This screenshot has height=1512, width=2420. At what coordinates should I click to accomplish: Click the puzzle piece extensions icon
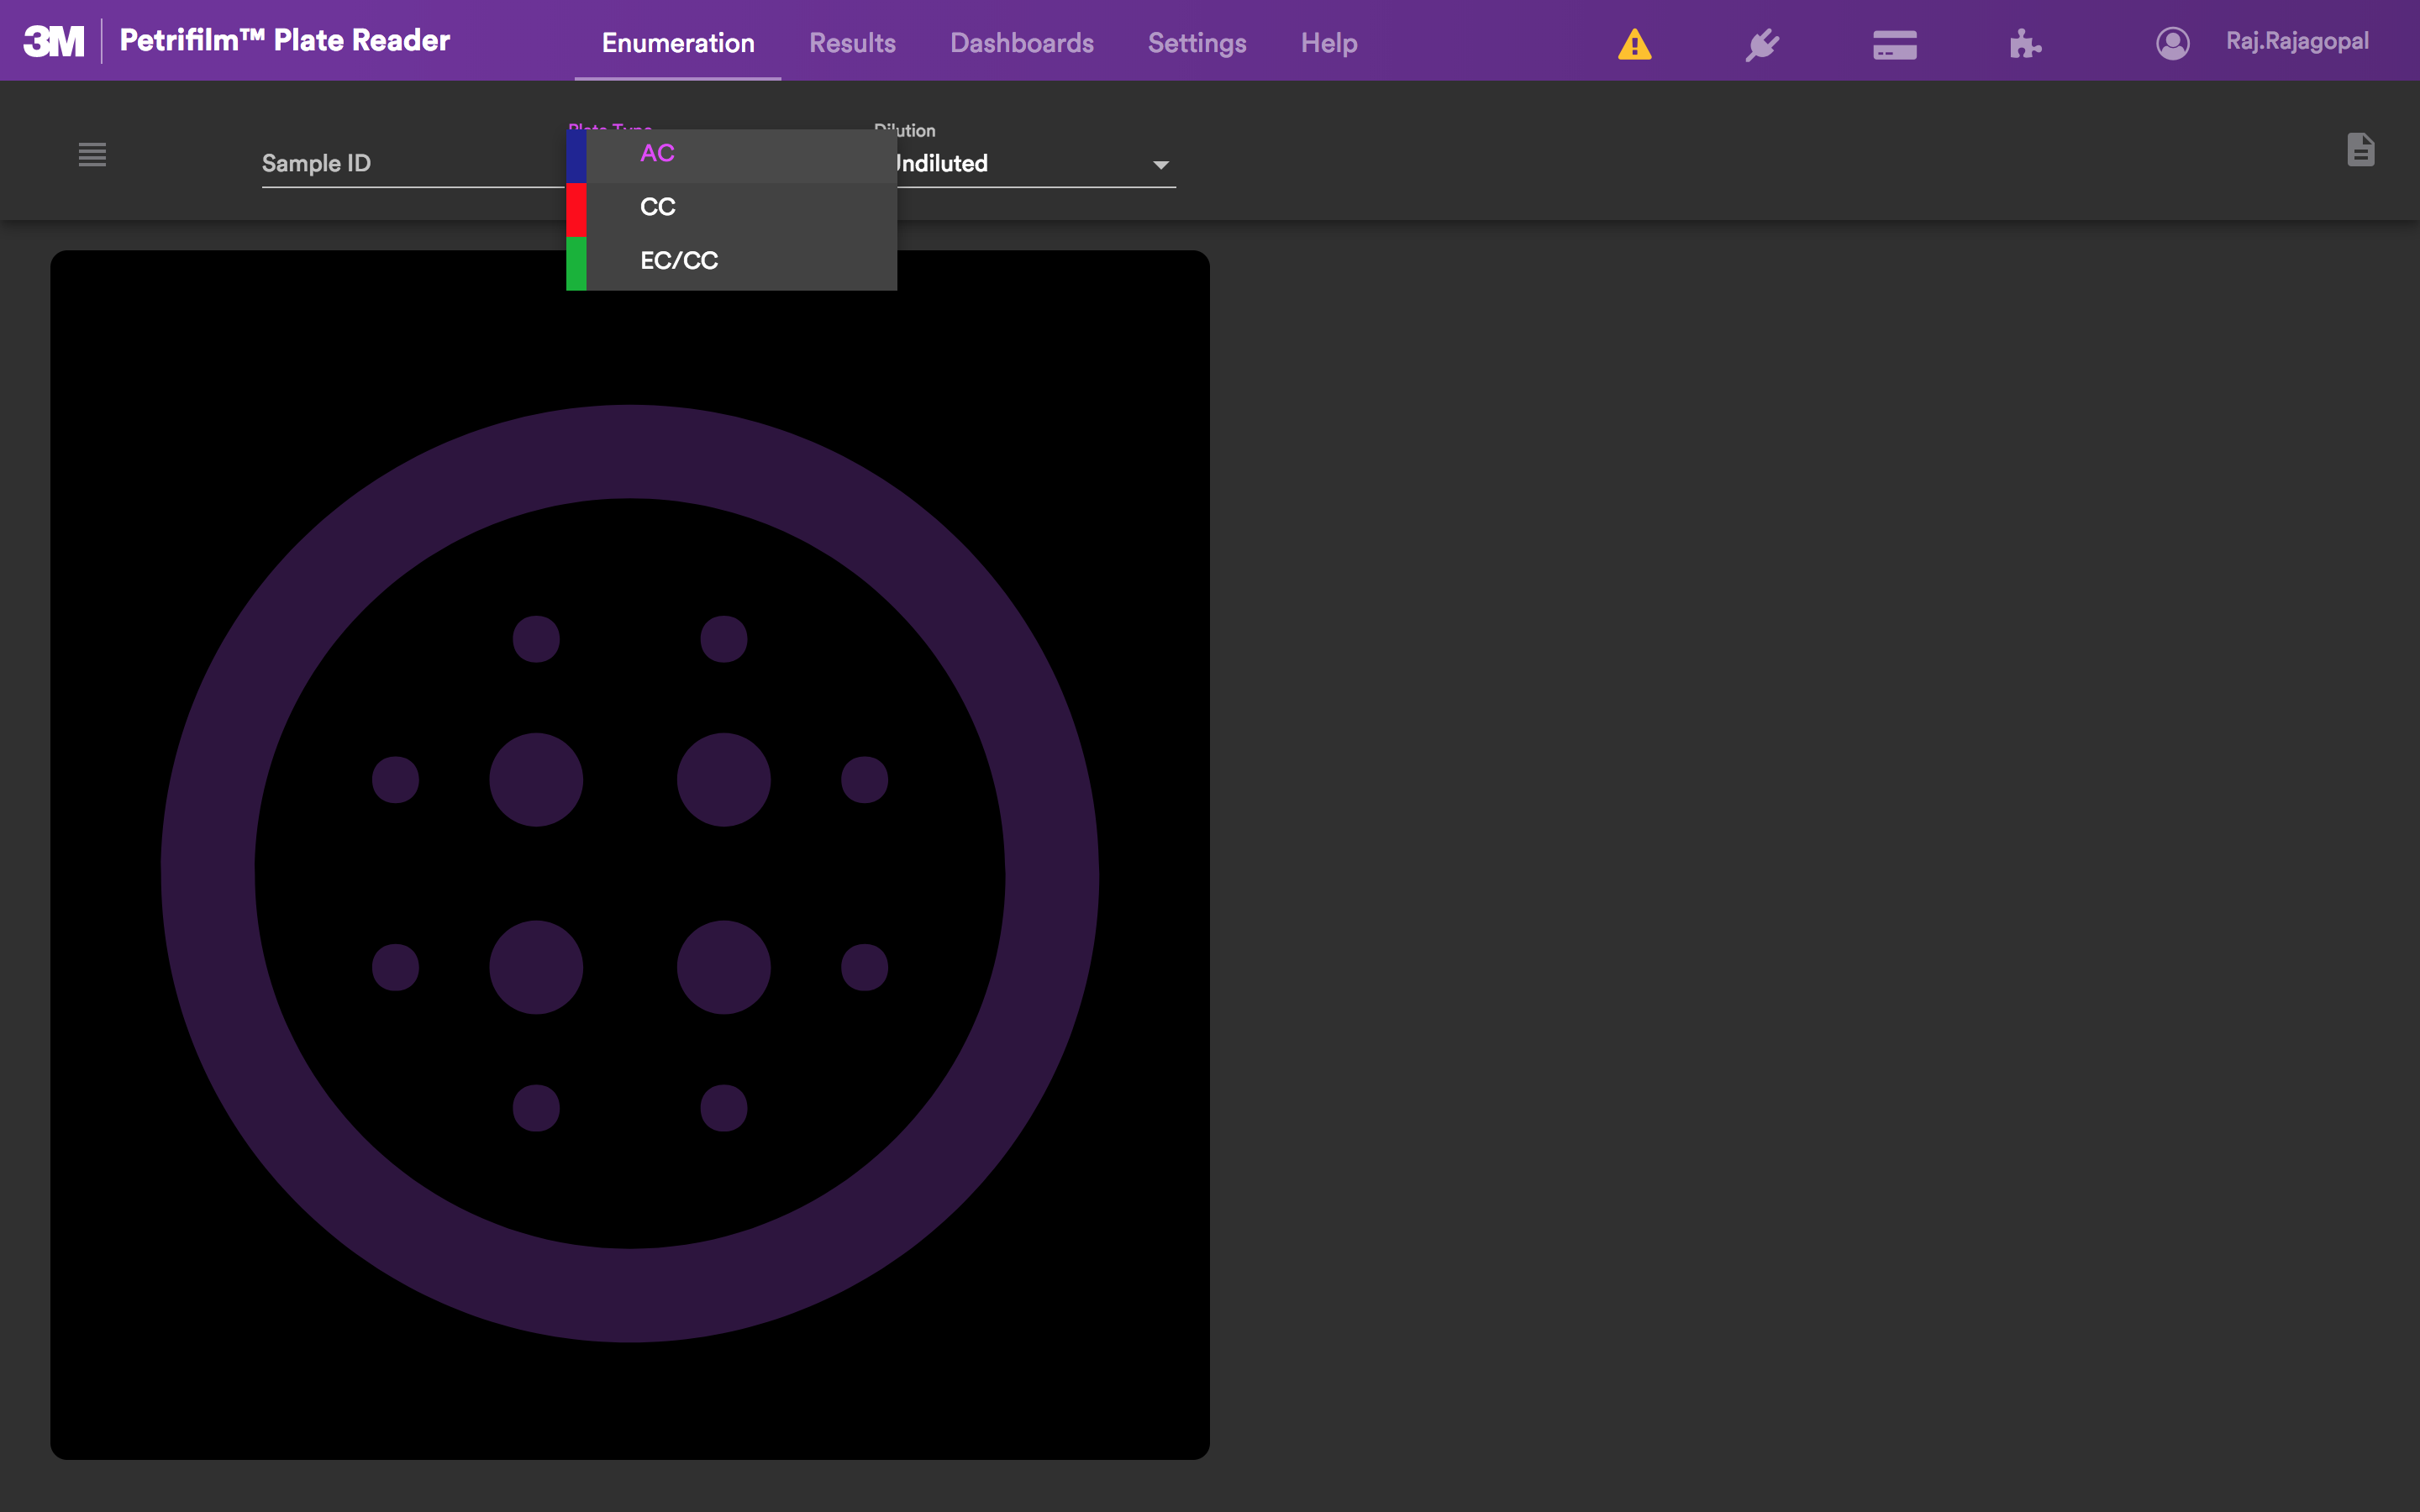(2025, 44)
